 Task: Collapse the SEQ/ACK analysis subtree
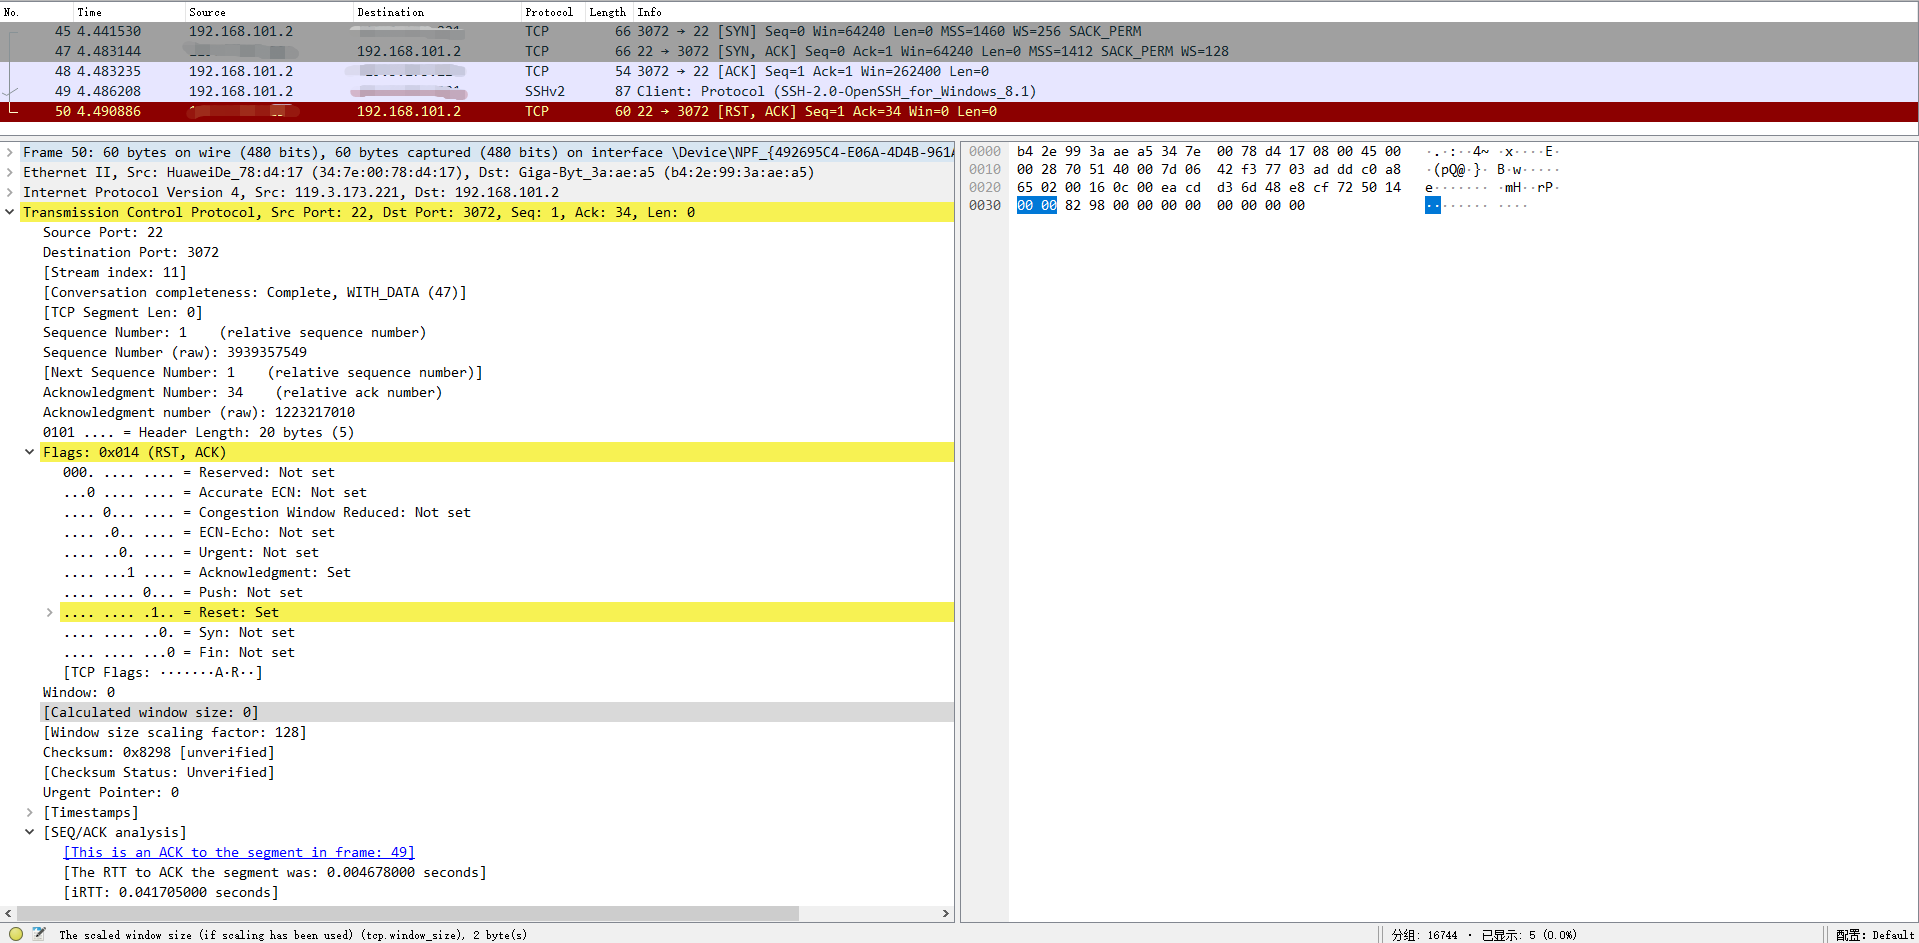point(30,832)
